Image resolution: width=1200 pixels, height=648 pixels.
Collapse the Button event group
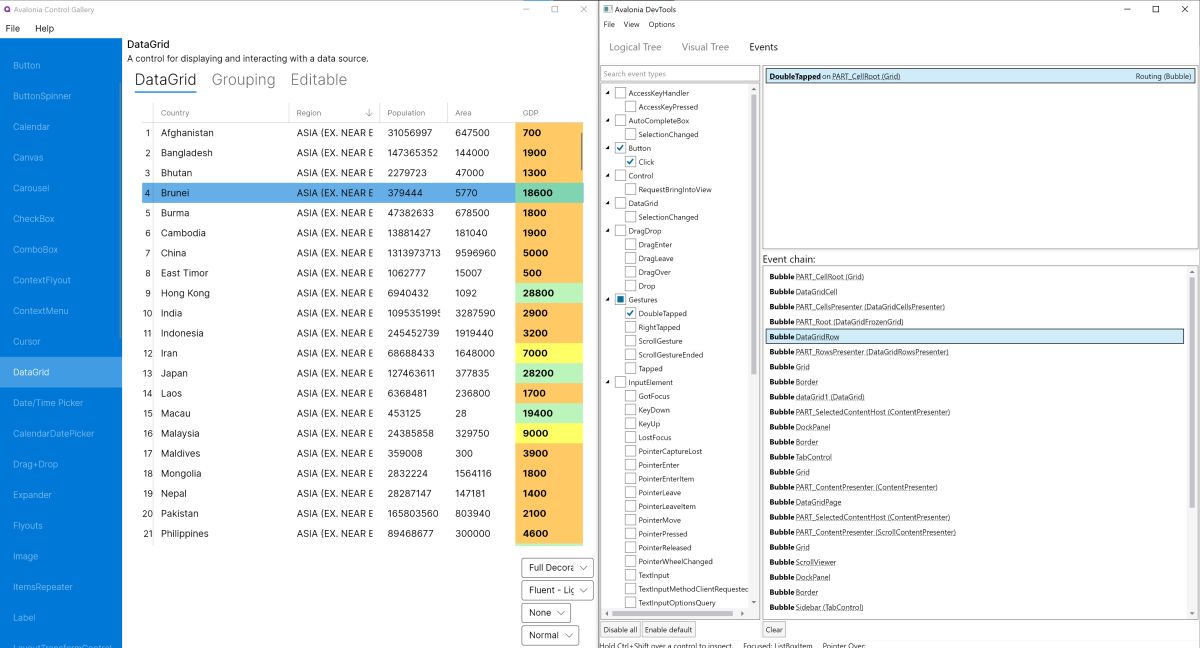click(608, 148)
